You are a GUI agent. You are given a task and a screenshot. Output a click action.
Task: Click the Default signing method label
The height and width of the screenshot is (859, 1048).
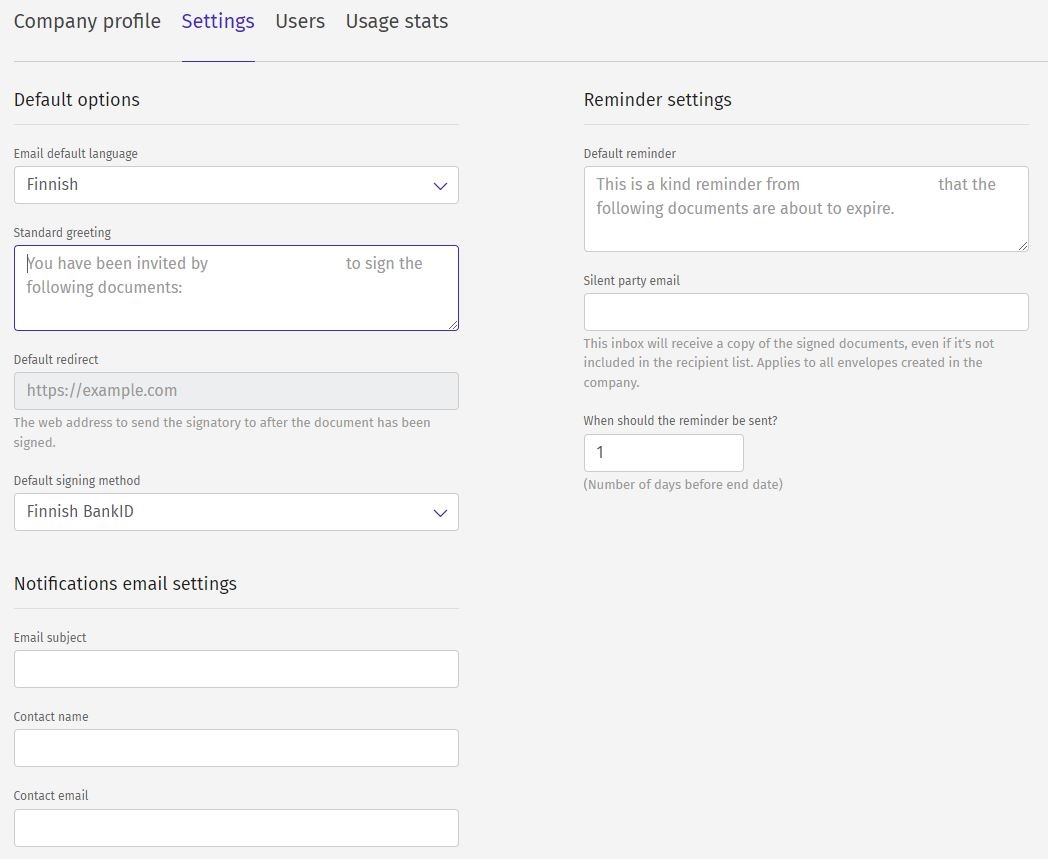pos(77,481)
